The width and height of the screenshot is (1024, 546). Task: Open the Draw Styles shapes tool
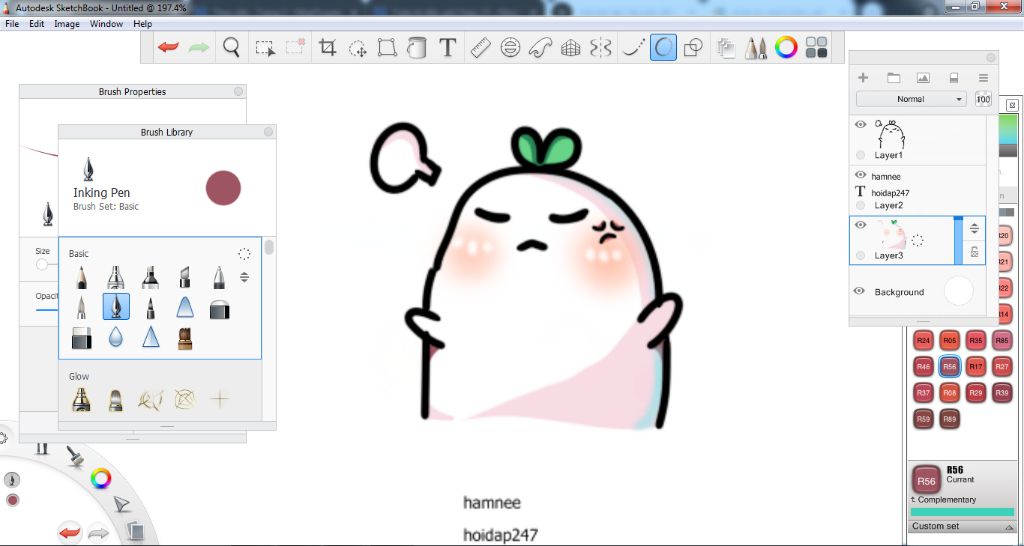[x=693, y=48]
